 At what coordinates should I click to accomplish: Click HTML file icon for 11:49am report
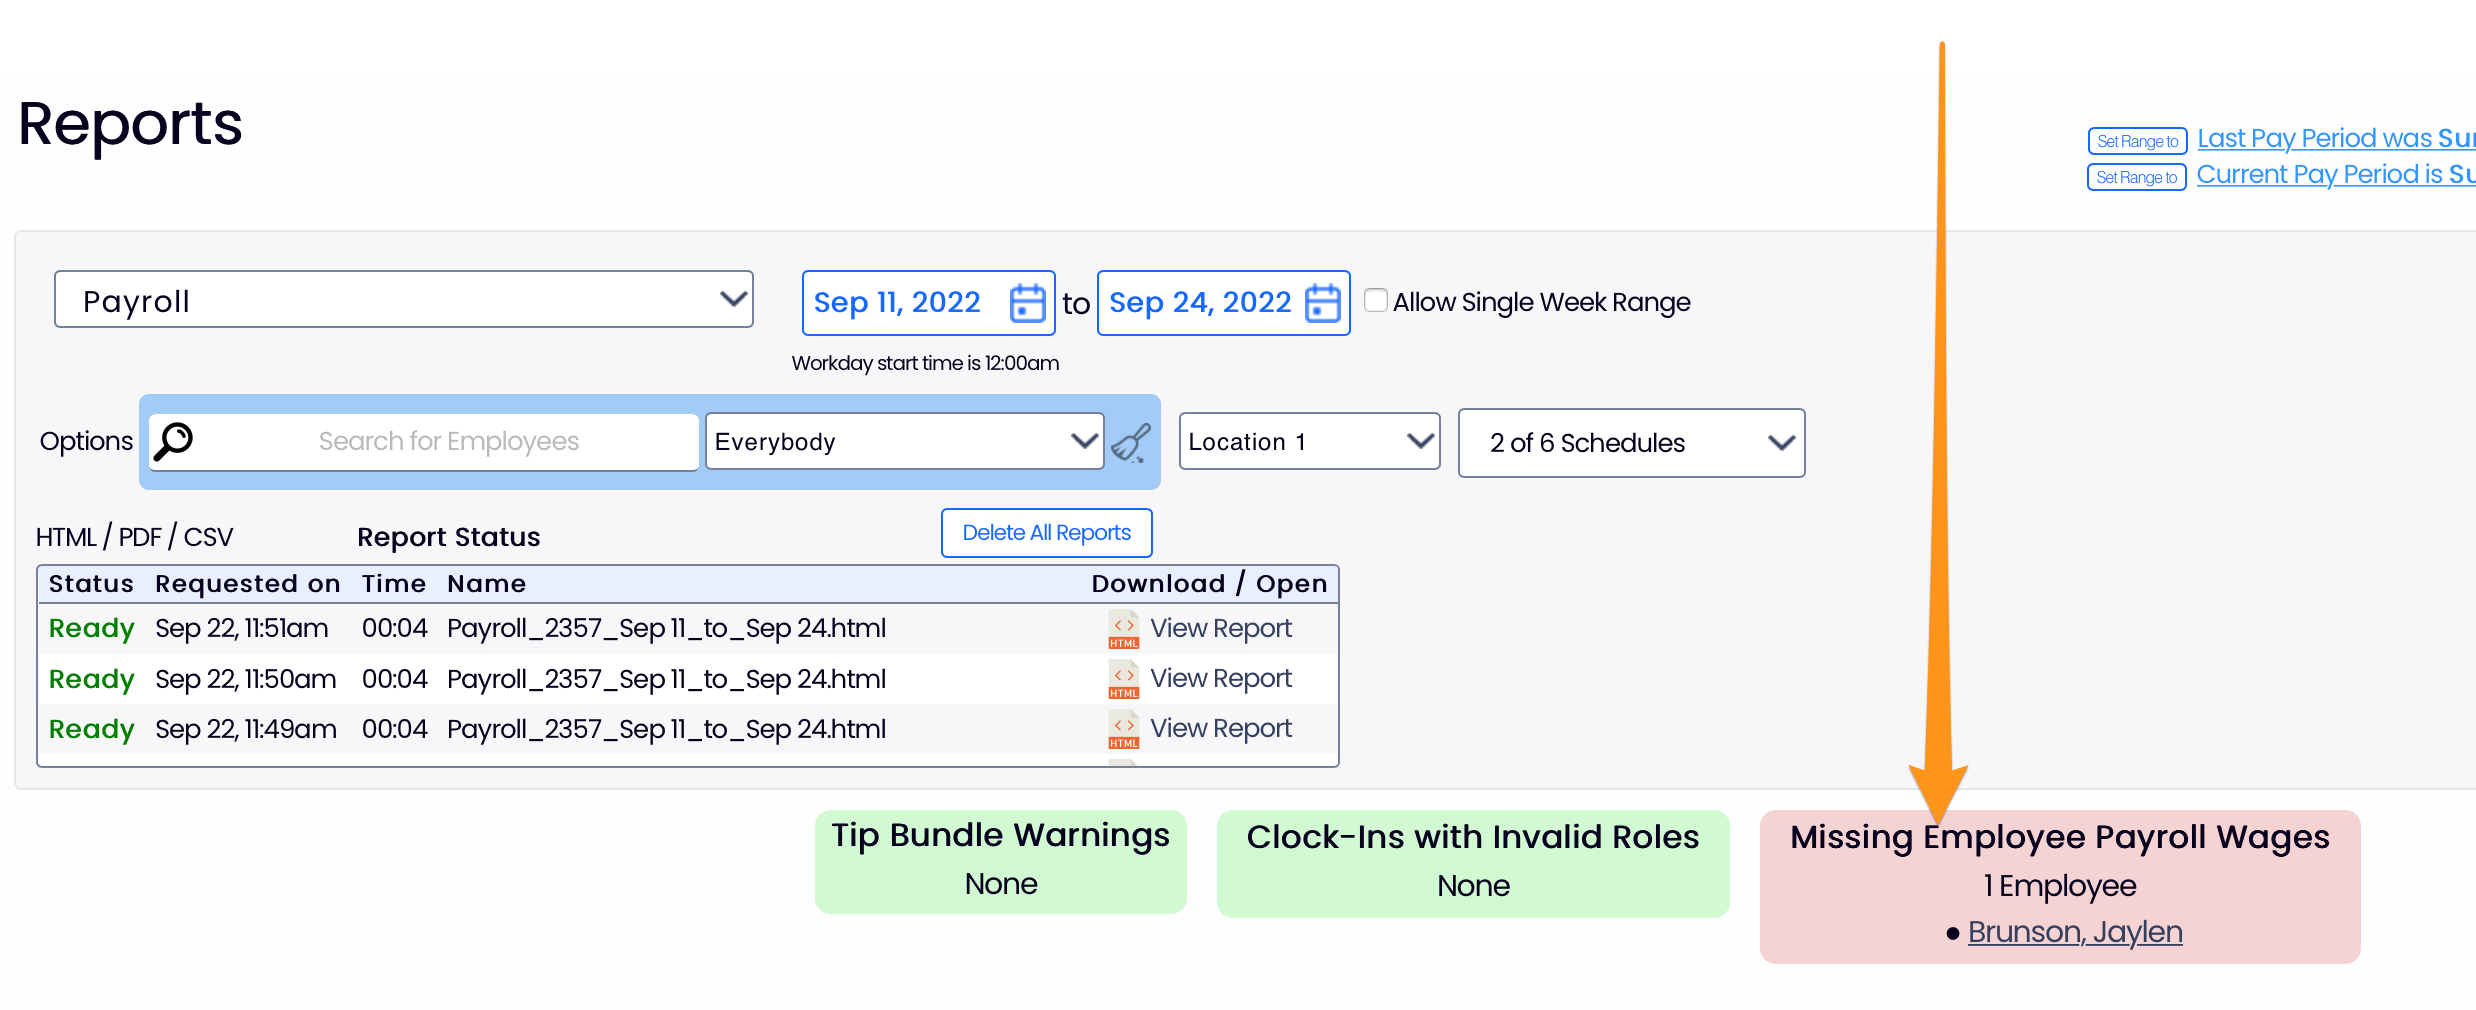pos(1123,729)
